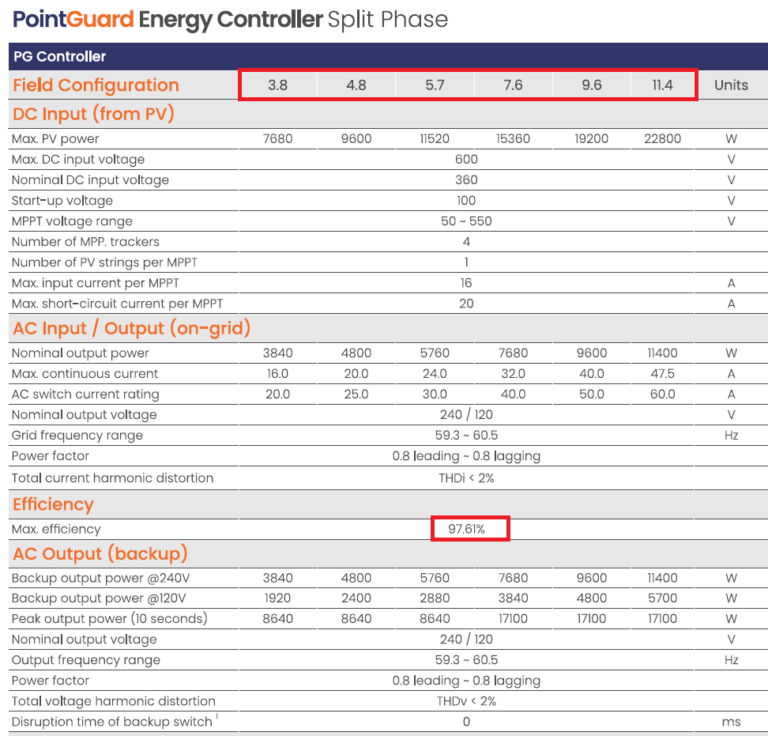Screen dimensions: 768x736
Task: Click the "Max. PV power" row label
Action: click(x=55, y=139)
